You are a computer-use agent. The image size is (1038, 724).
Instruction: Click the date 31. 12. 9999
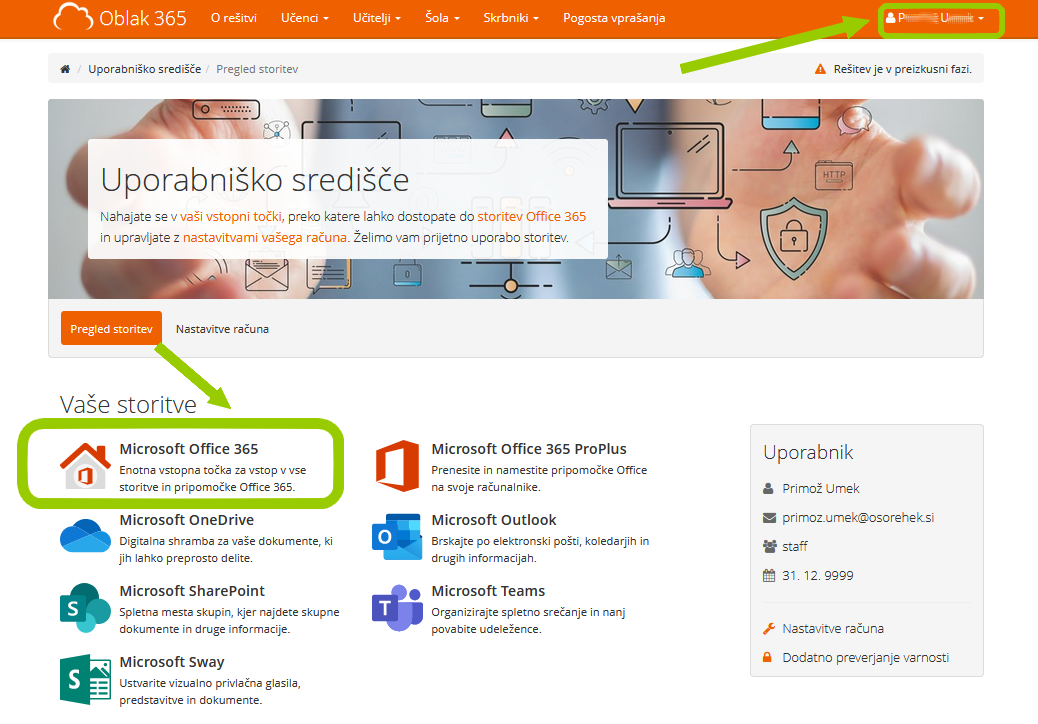[818, 576]
